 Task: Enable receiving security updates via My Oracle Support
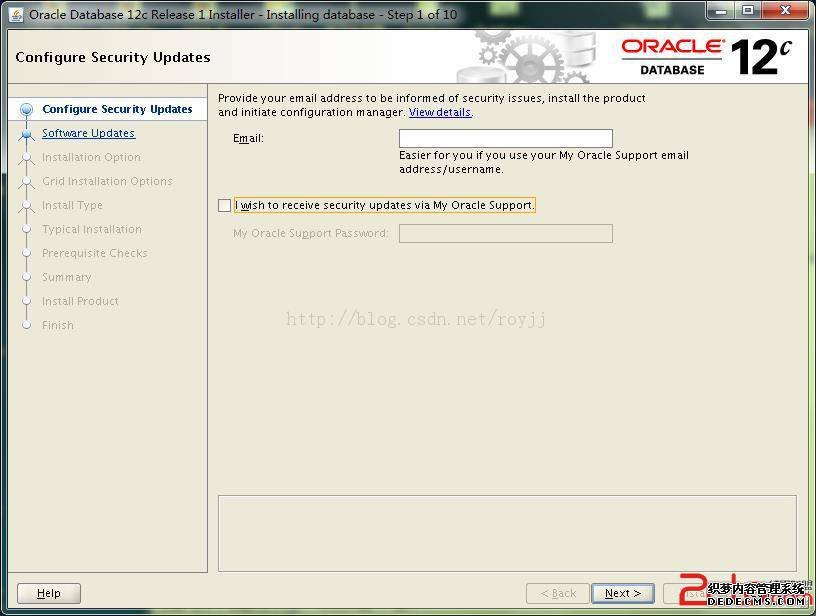point(224,205)
